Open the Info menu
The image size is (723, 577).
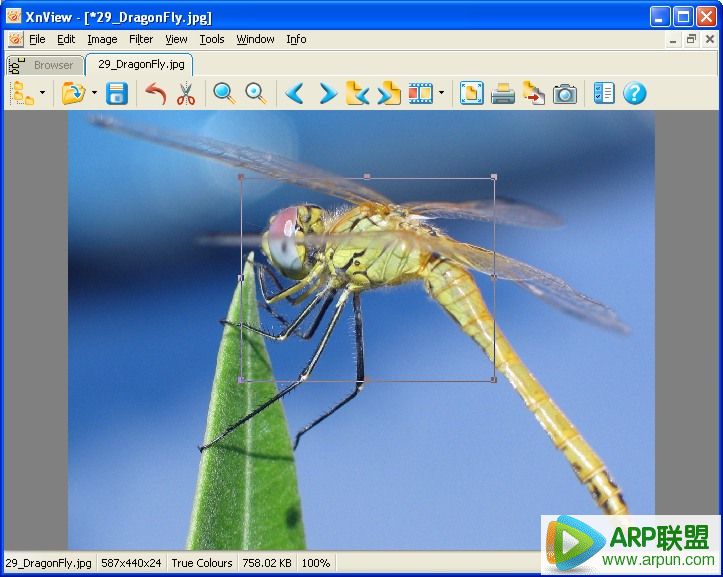pyautogui.click(x=296, y=39)
